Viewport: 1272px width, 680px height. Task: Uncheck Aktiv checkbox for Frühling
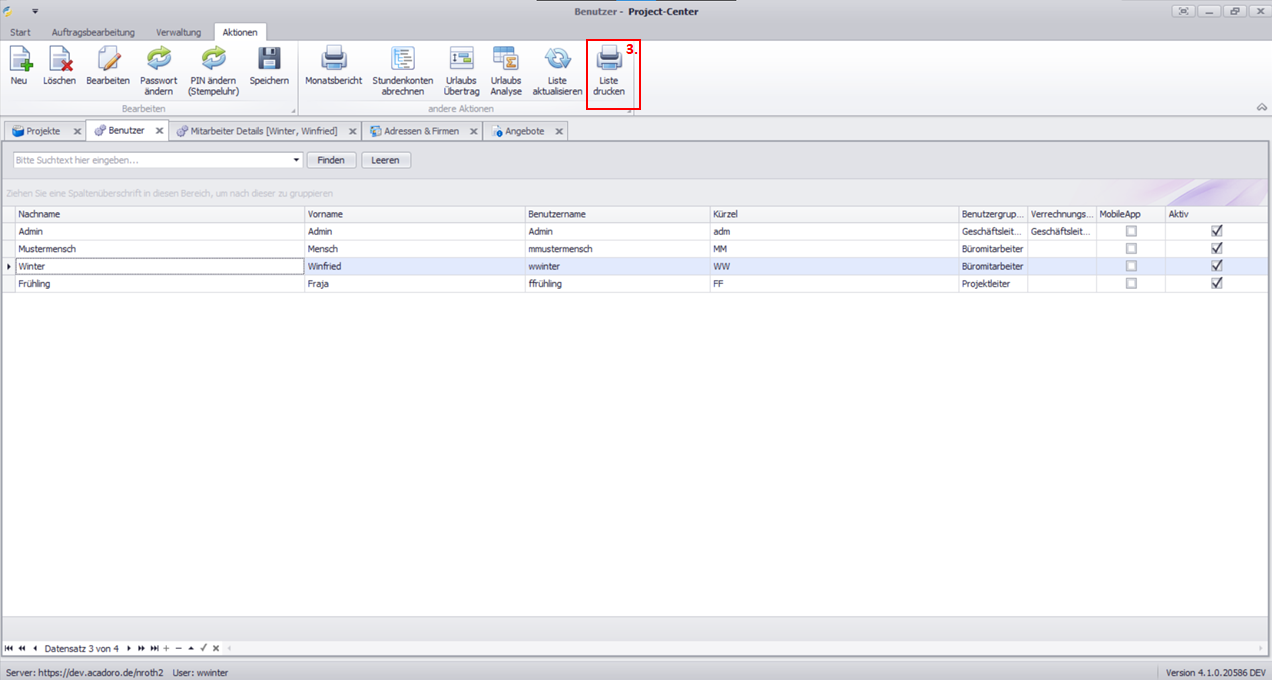coord(1217,284)
